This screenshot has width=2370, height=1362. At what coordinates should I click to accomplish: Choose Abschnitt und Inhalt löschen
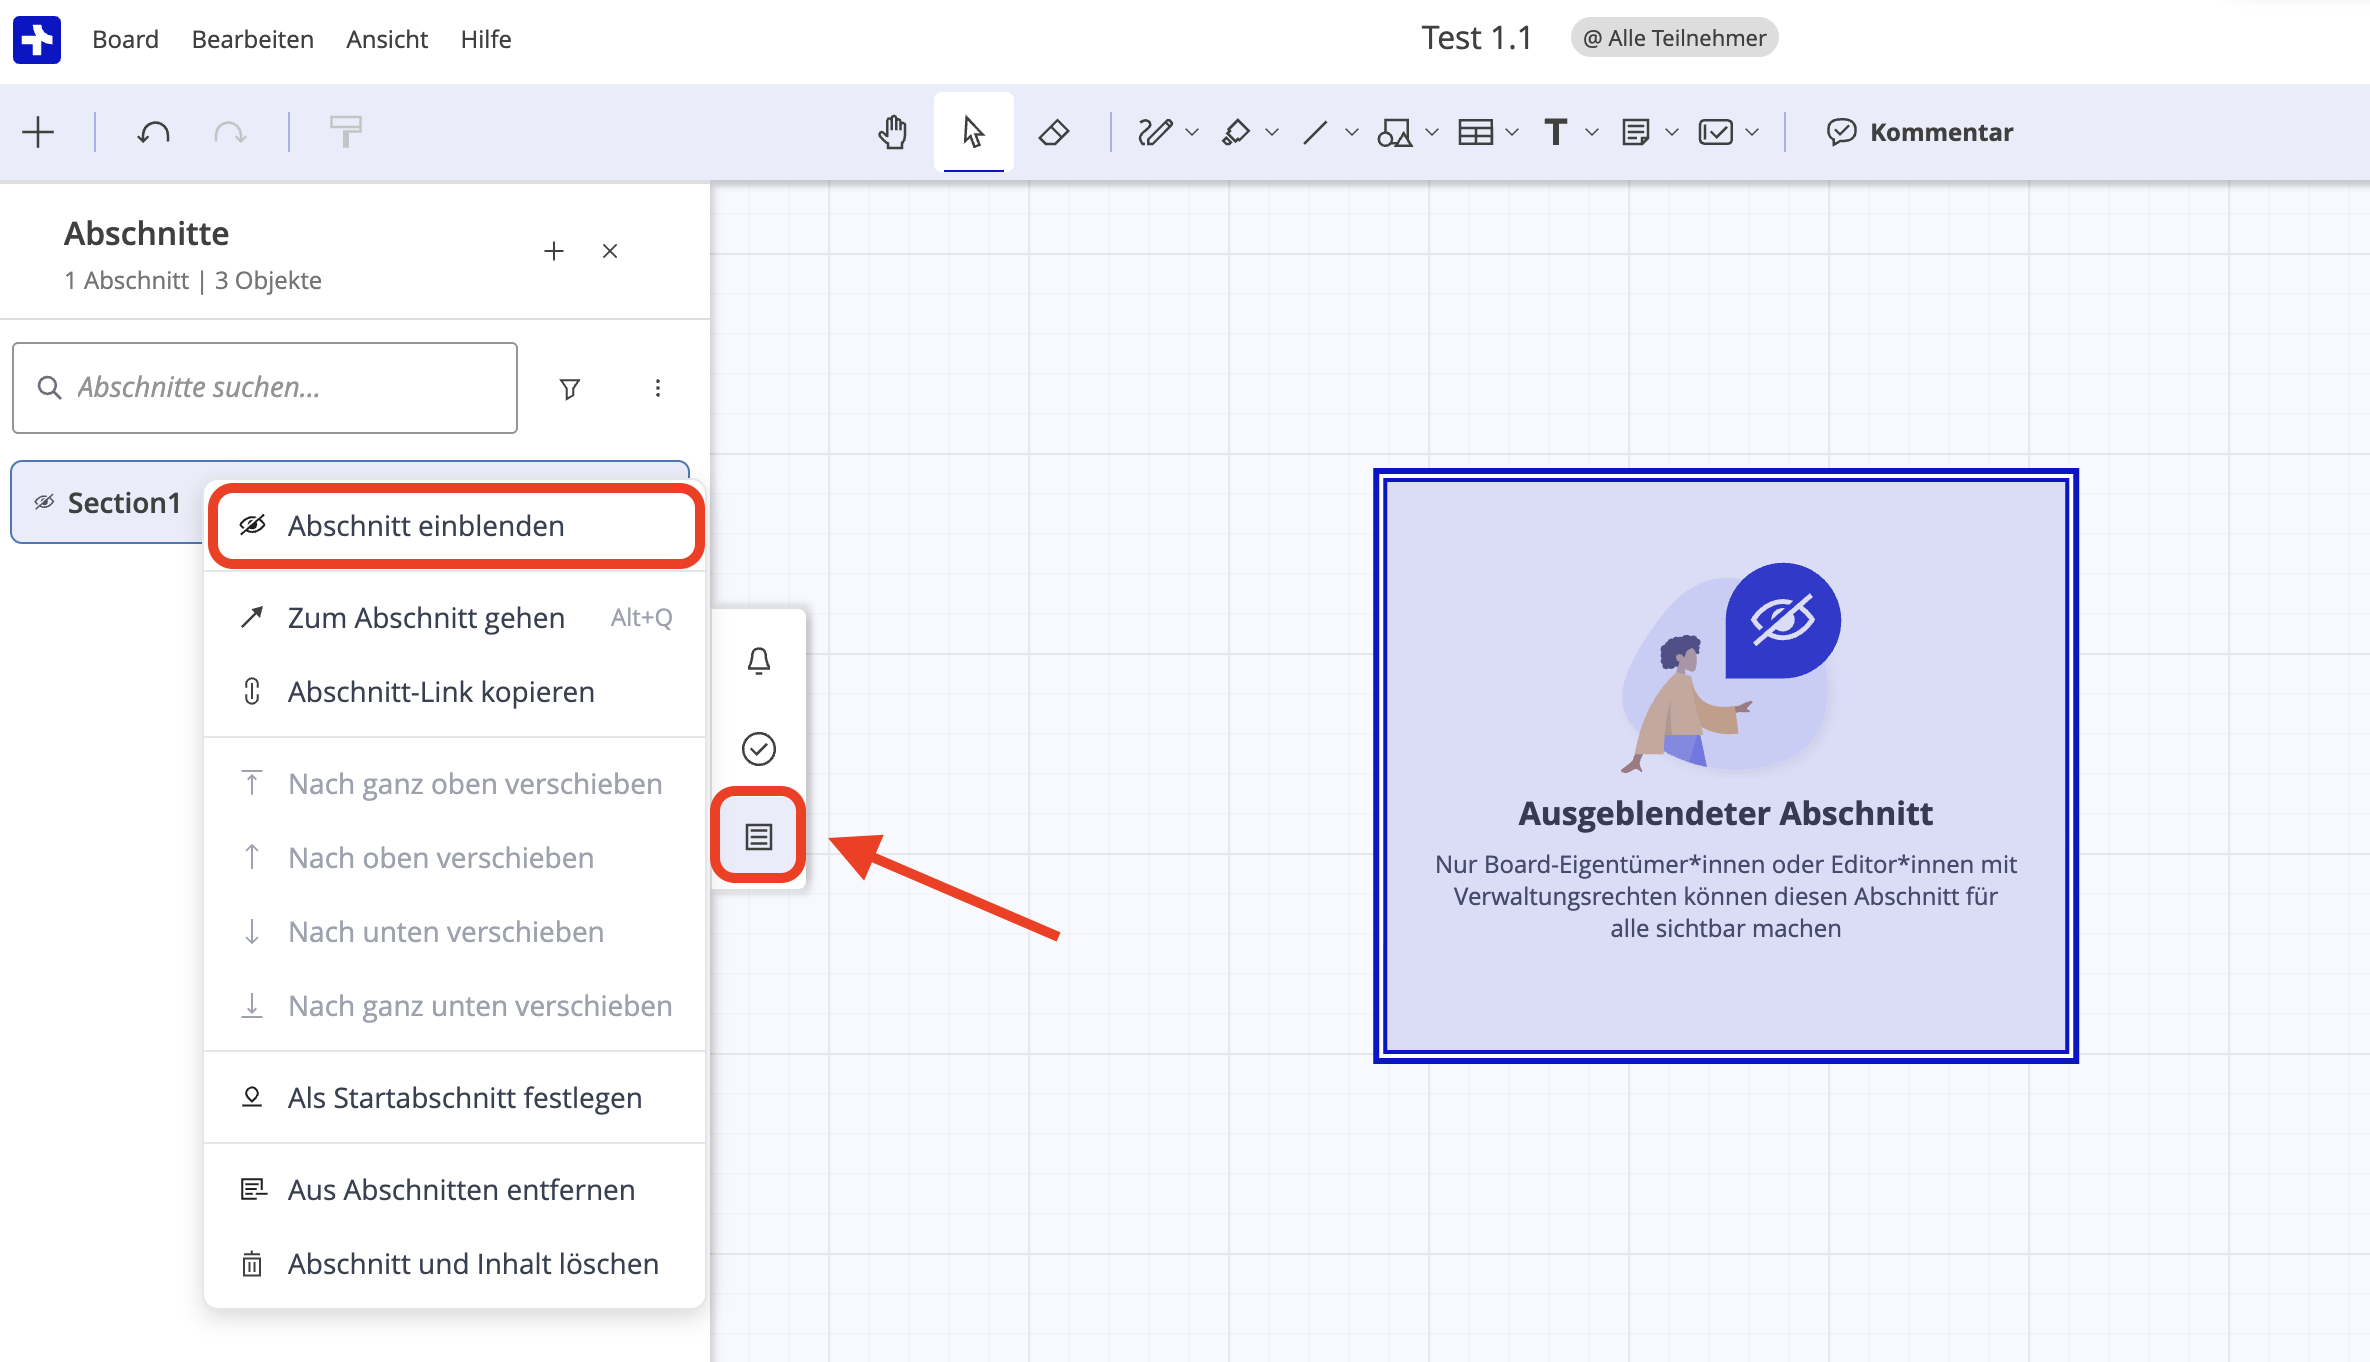tap(456, 1264)
